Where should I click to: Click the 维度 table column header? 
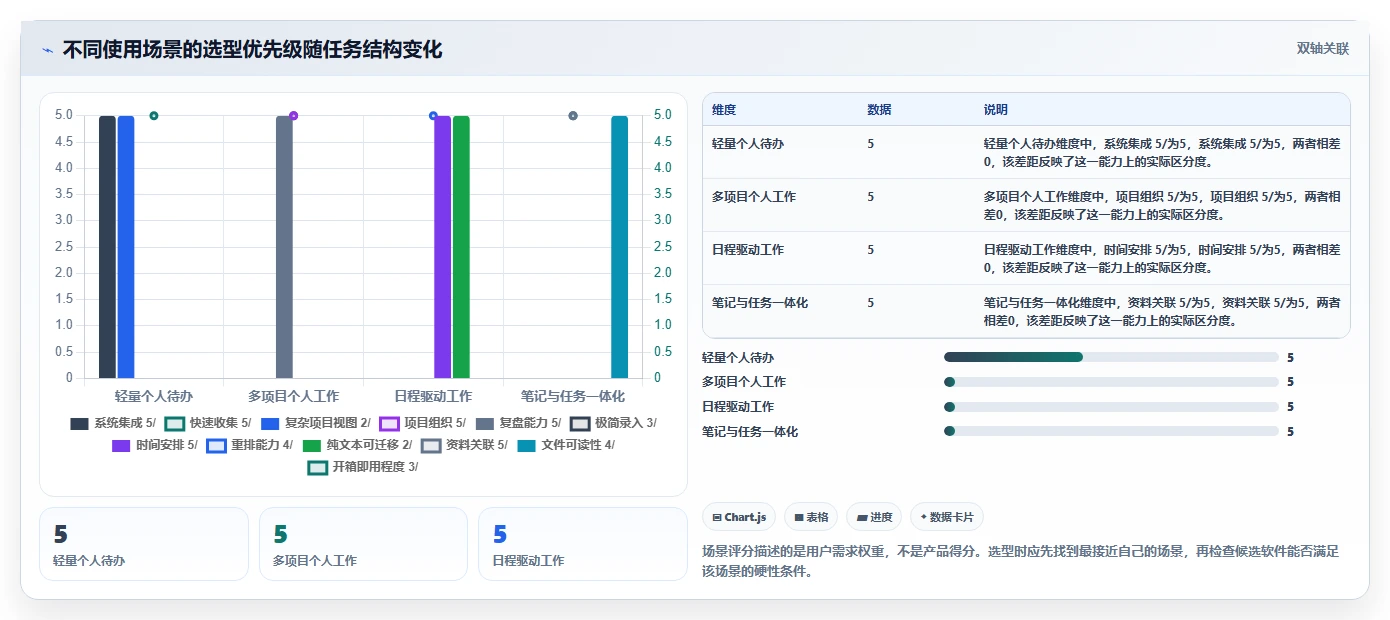[724, 110]
